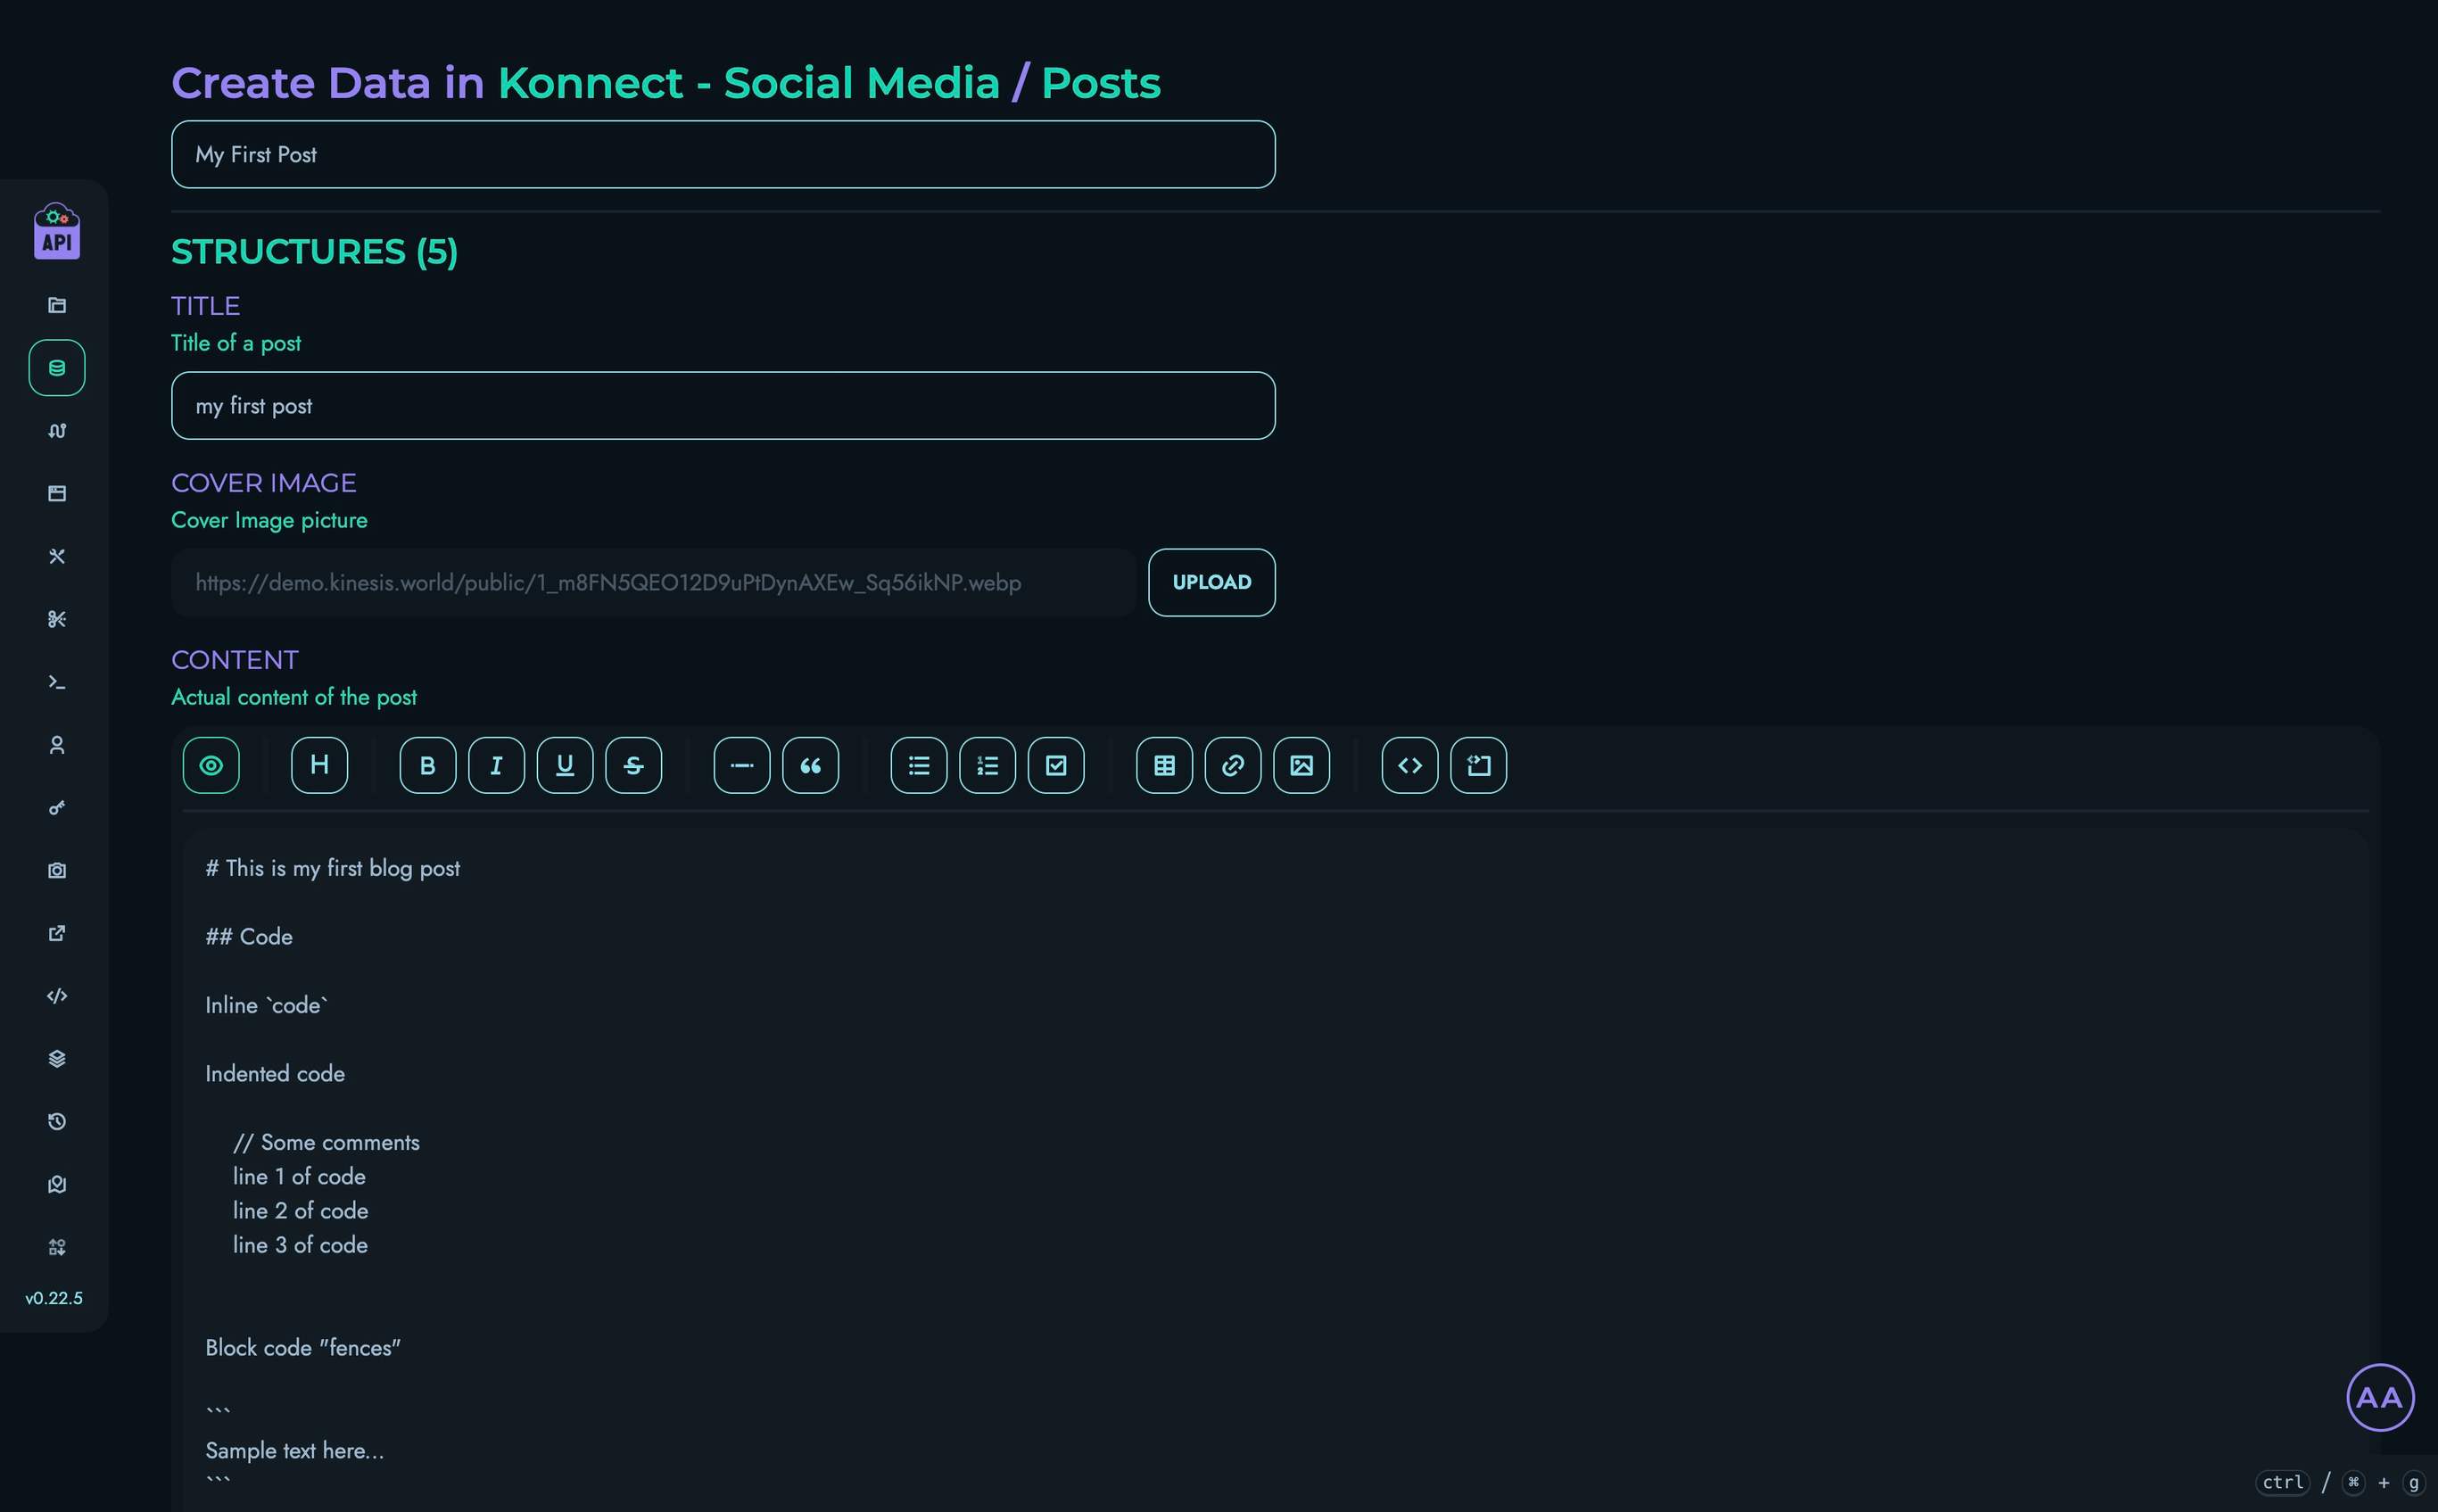Open the history clock icon in sidebar

[x=57, y=1122]
